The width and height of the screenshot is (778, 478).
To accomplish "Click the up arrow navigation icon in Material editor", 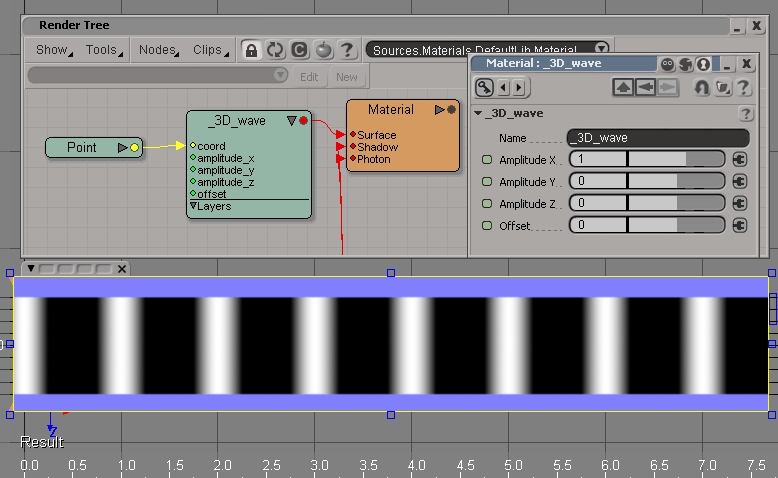I will coord(623,87).
